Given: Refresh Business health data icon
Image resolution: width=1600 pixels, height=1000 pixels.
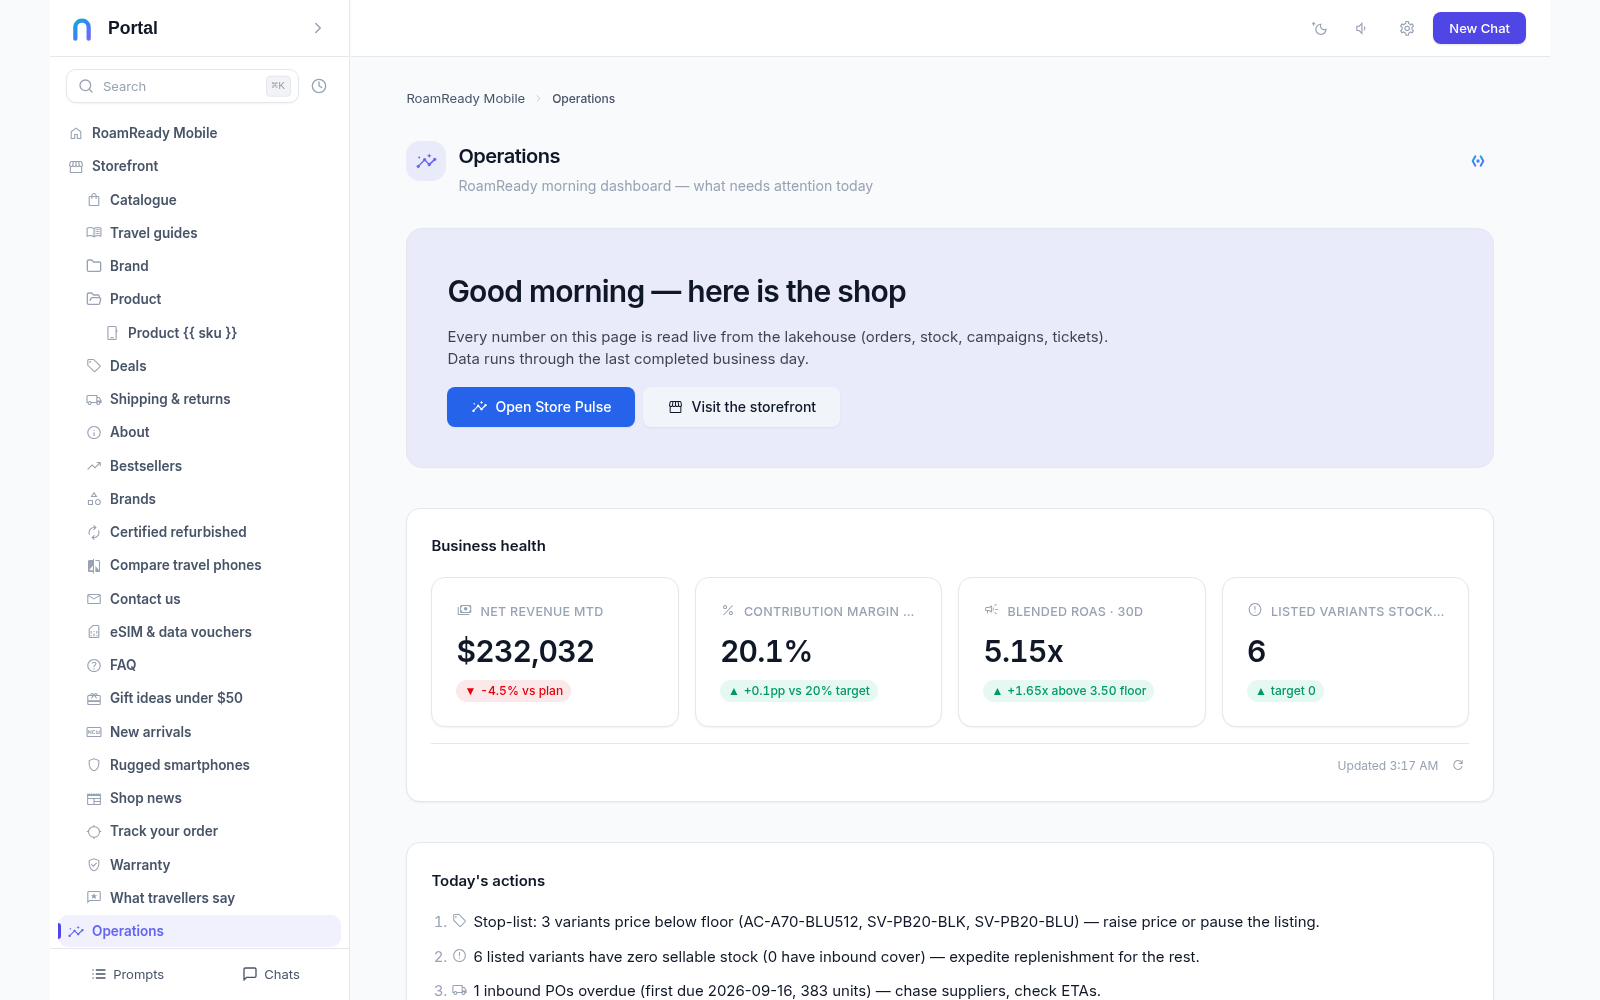Looking at the screenshot, I should tap(1458, 765).
